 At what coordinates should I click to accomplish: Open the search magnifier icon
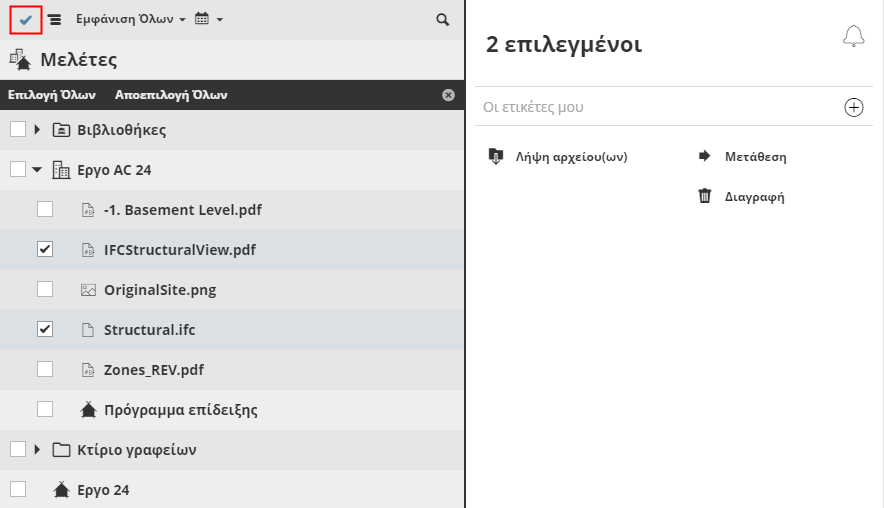443,19
